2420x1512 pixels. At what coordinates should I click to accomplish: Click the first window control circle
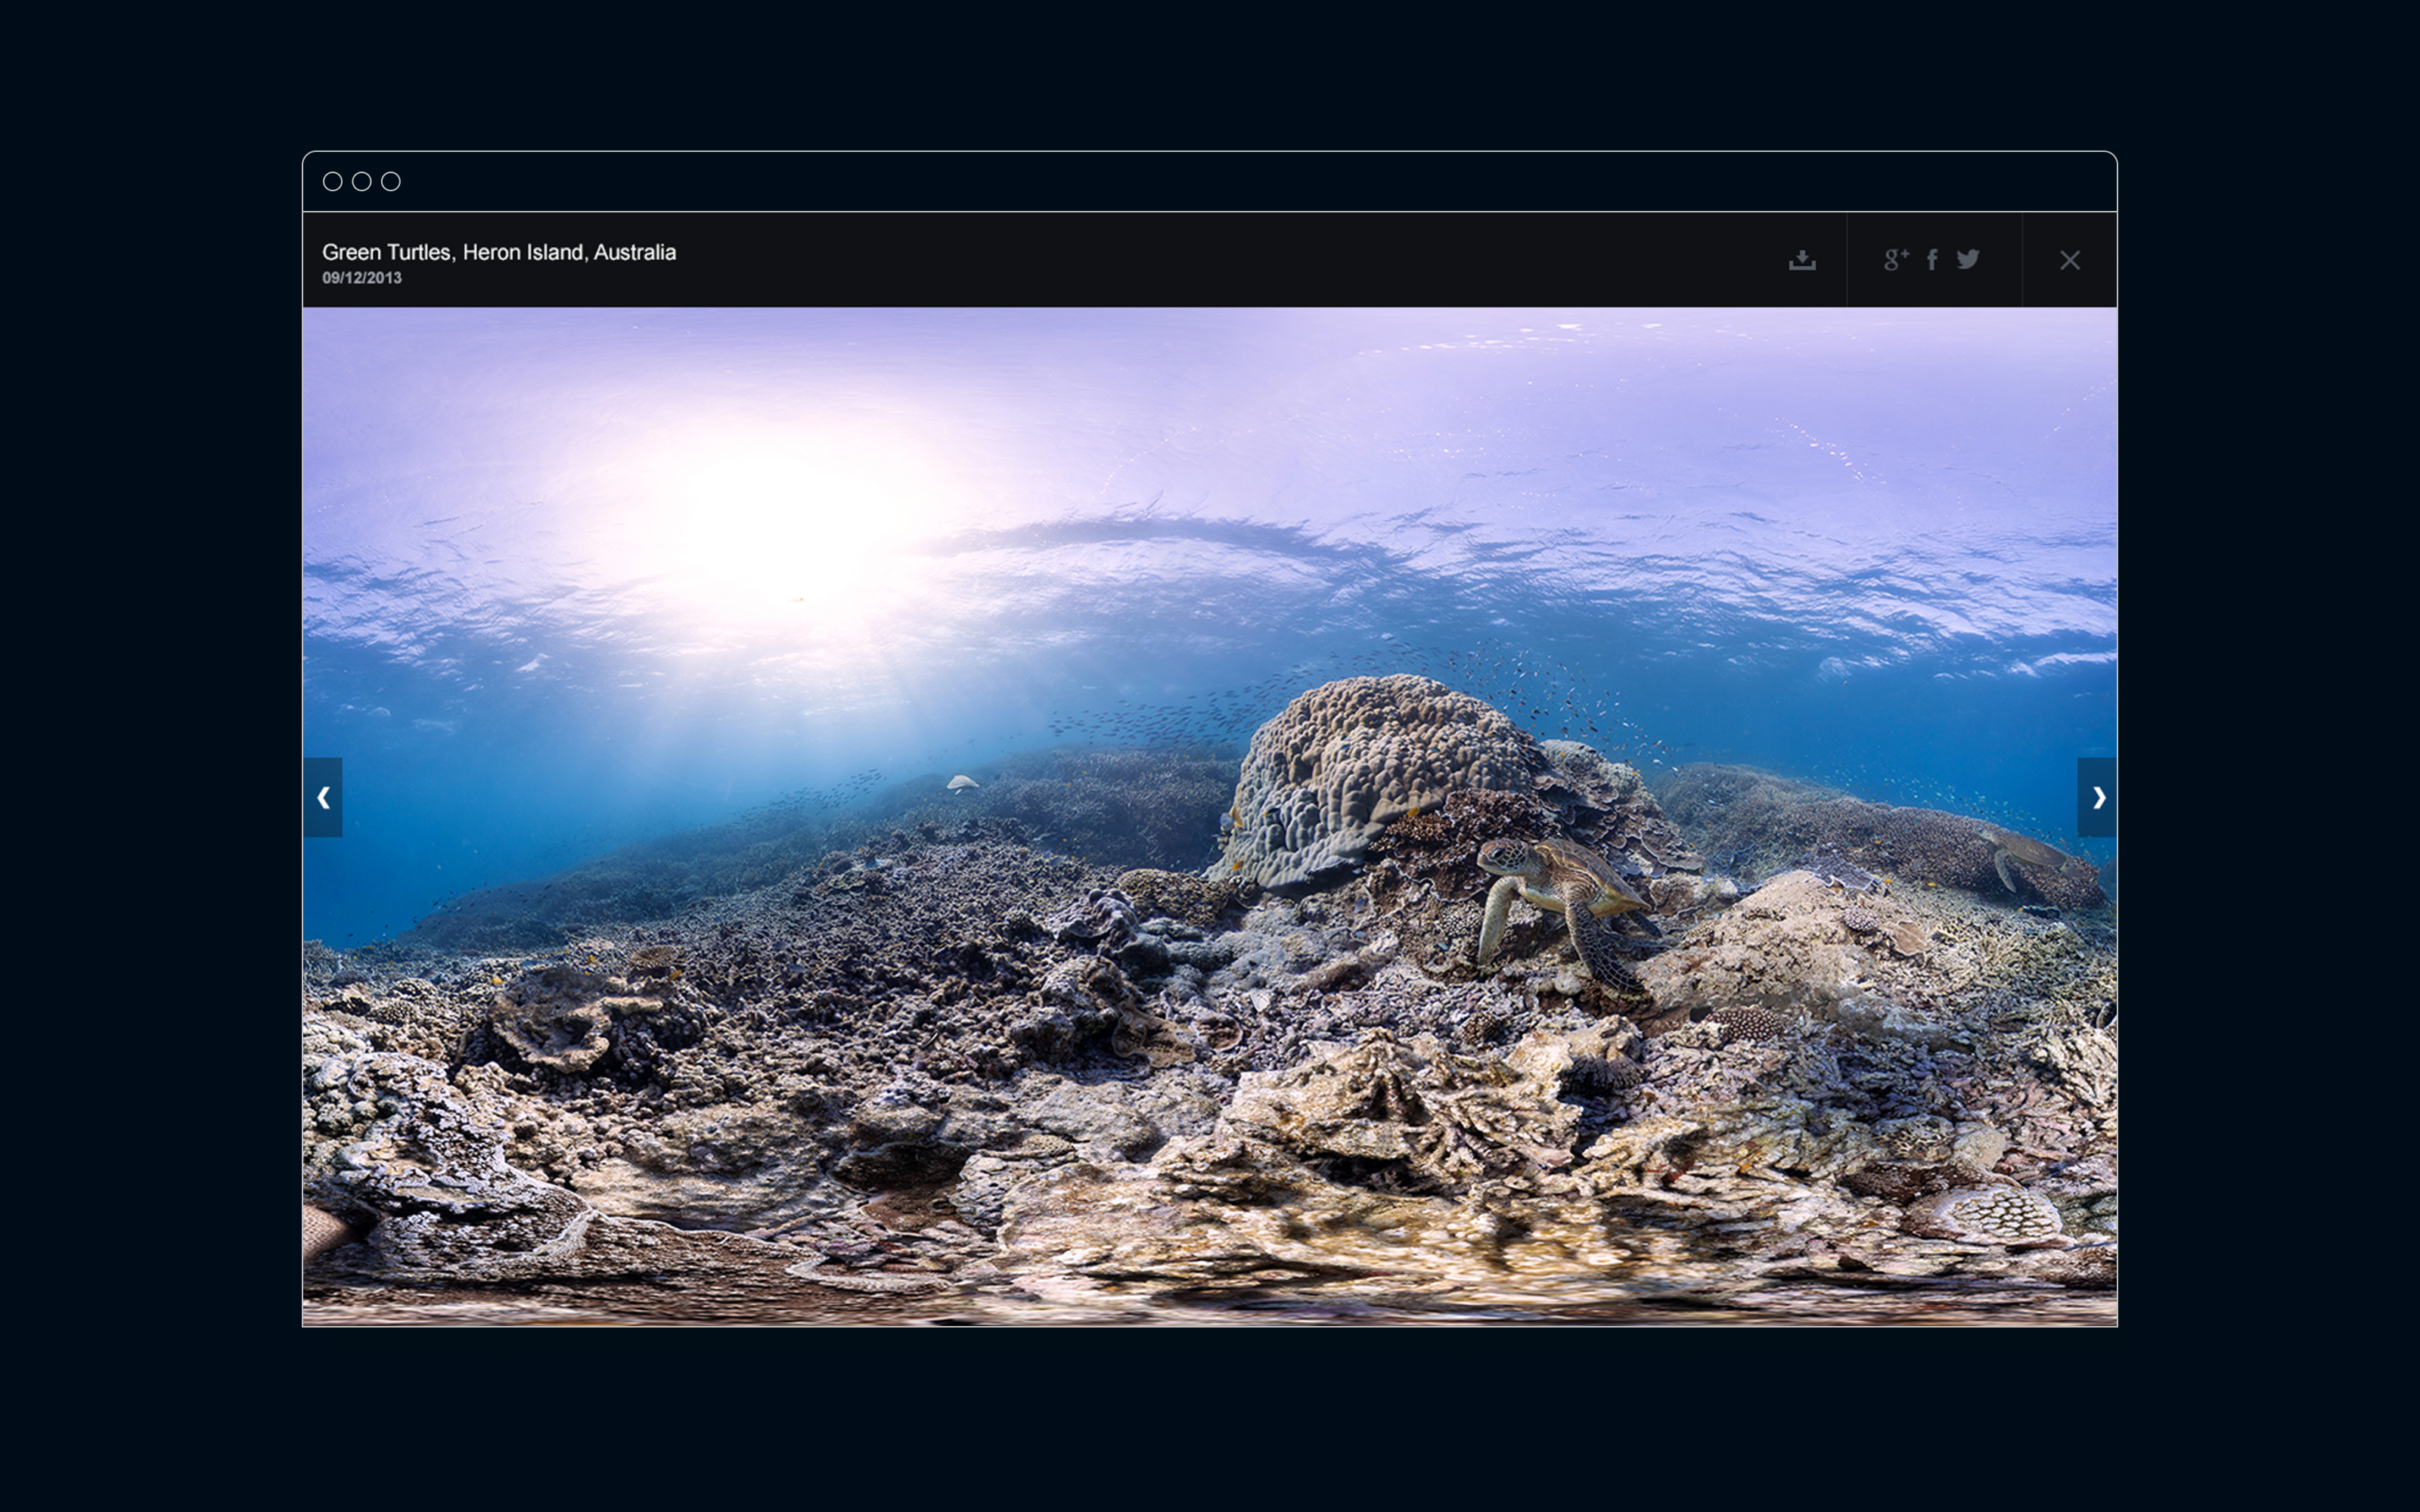333,181
